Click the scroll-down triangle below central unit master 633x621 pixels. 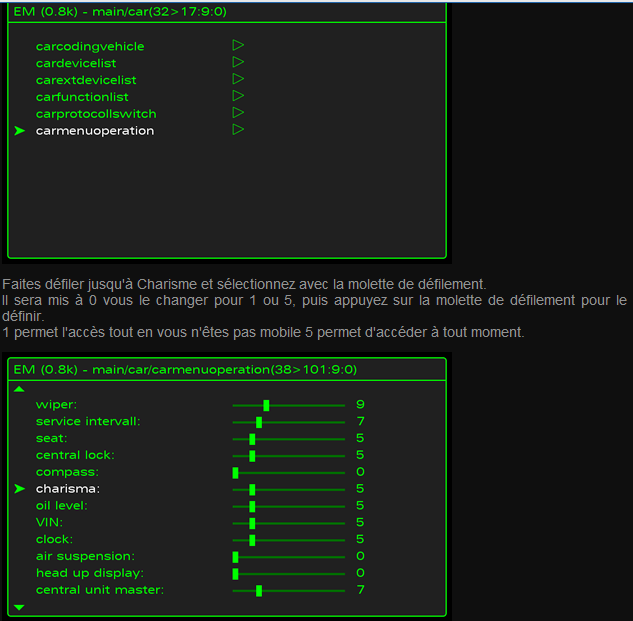click(x=19, y=607)
